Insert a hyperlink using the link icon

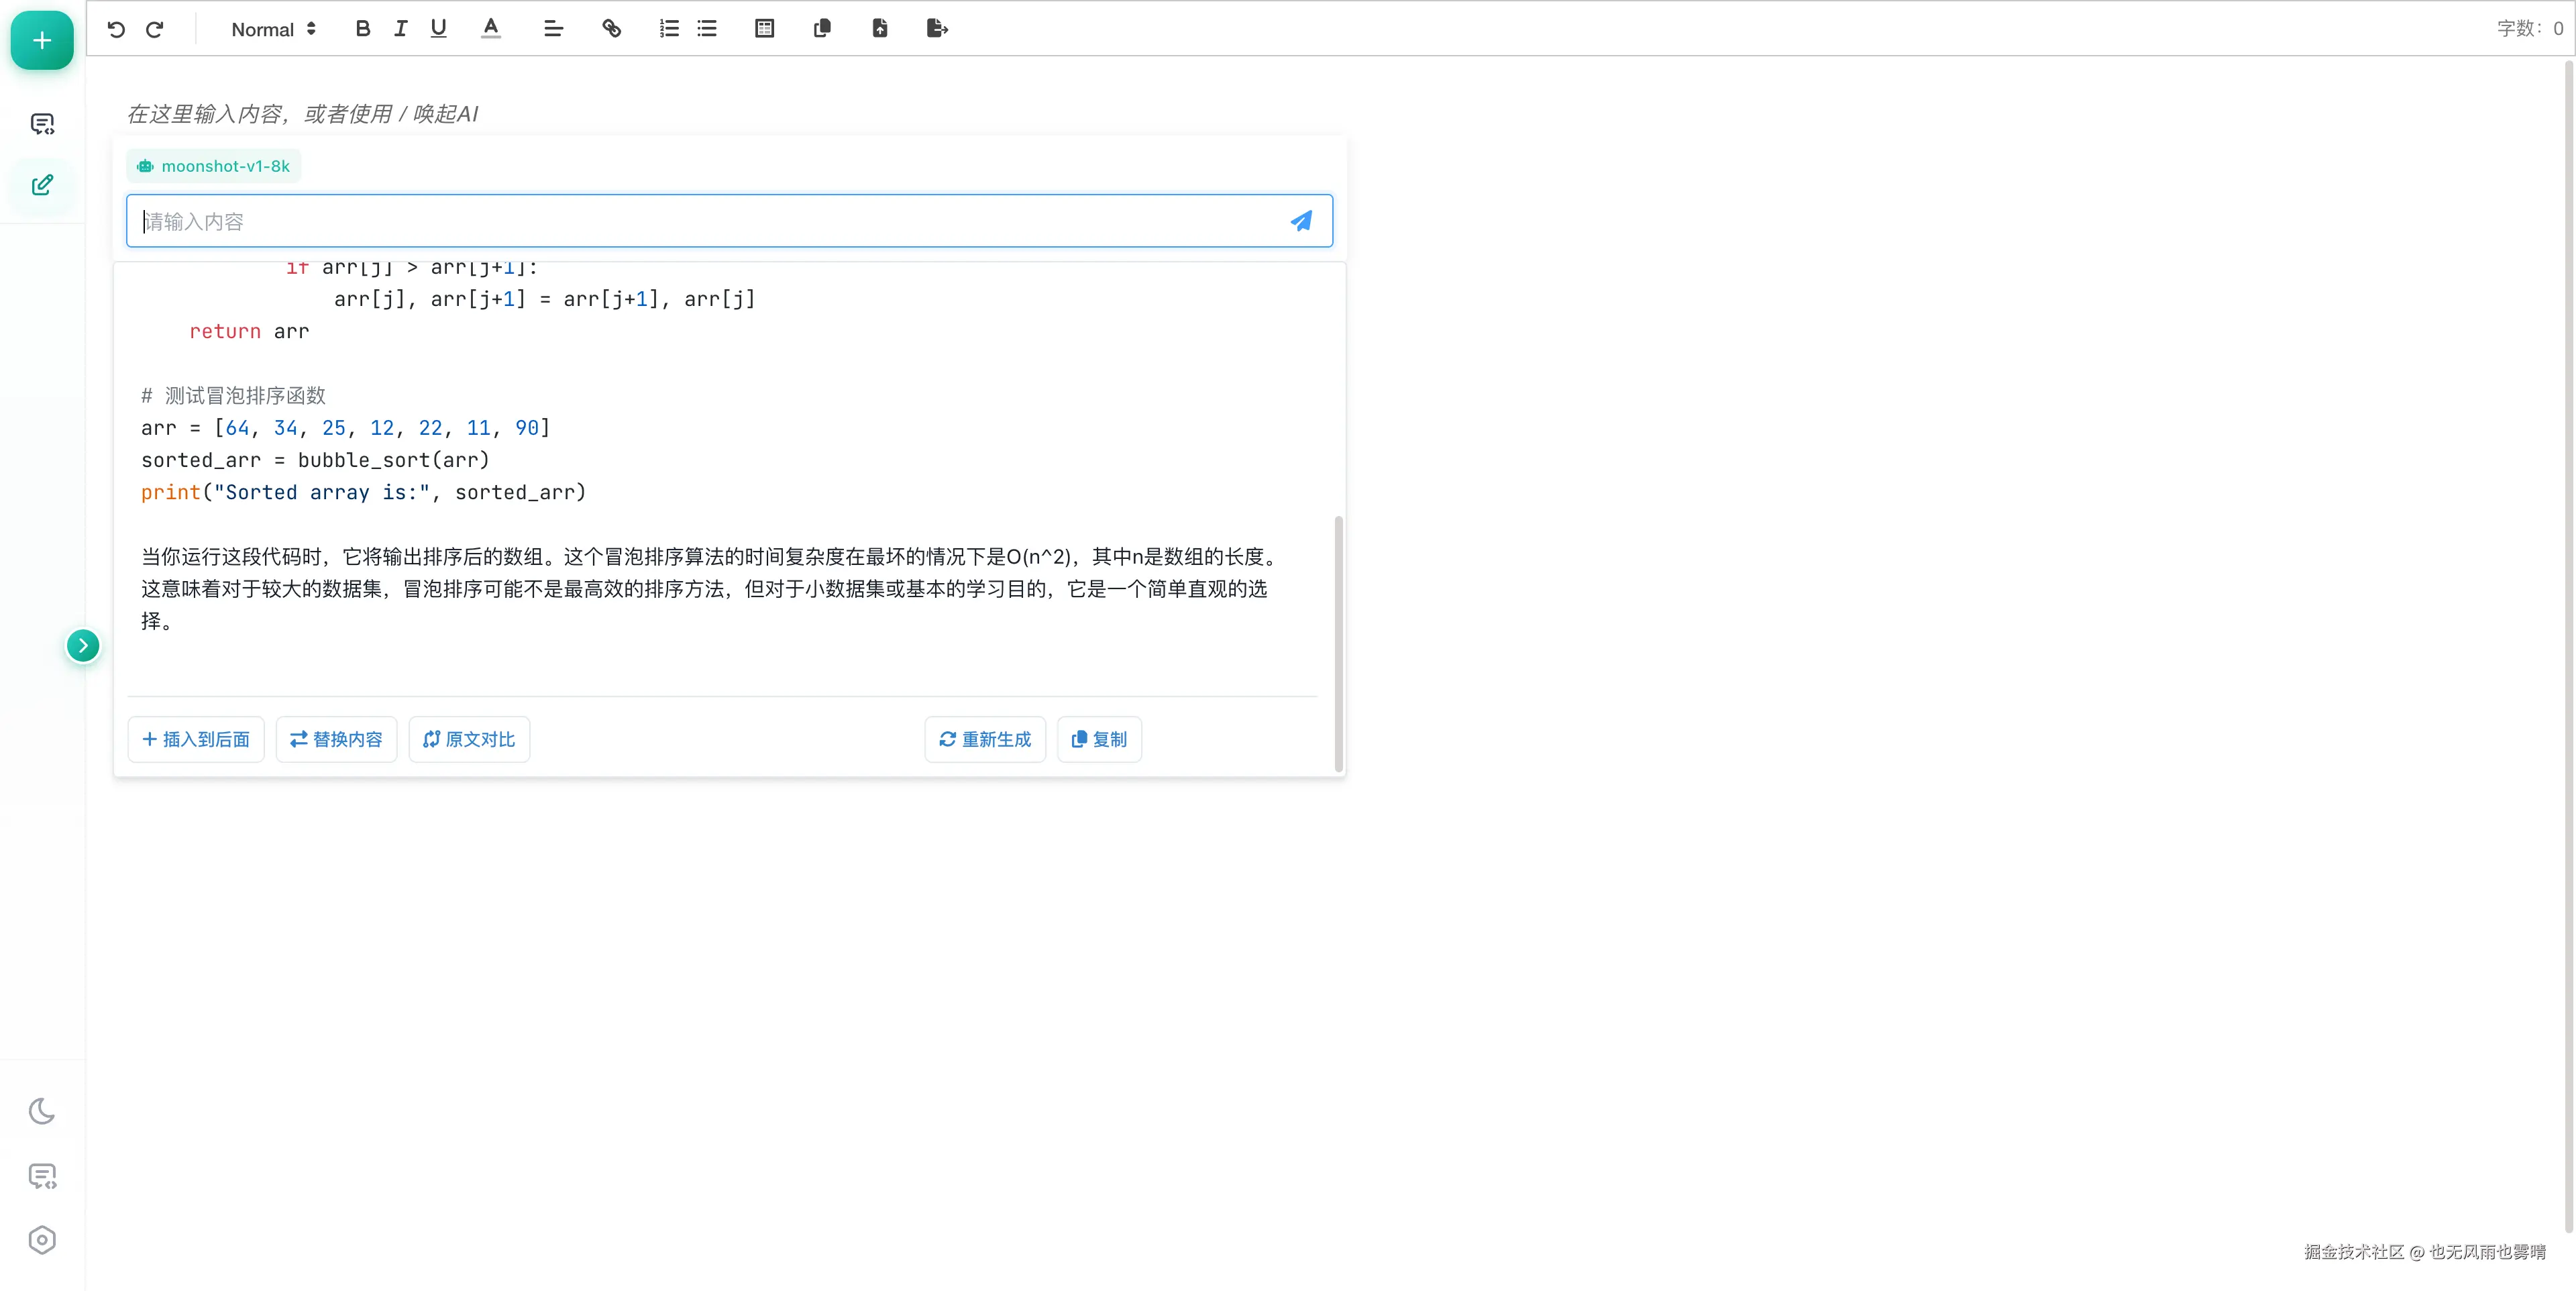click(x=611, y=28)
